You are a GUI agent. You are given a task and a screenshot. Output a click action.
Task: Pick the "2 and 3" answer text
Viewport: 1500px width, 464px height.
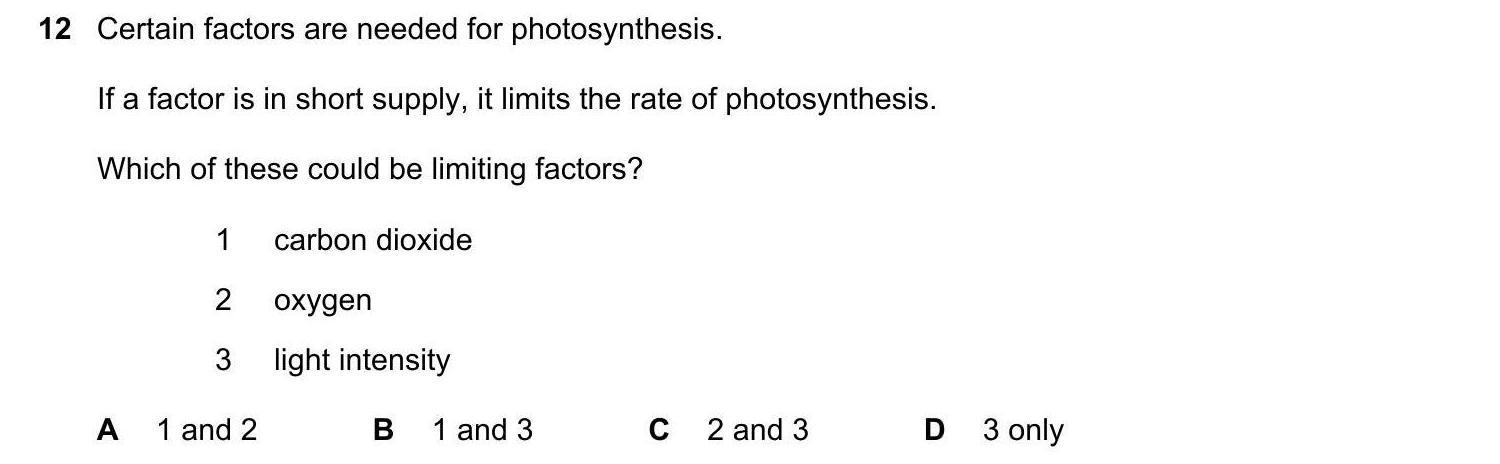[757, 430]
